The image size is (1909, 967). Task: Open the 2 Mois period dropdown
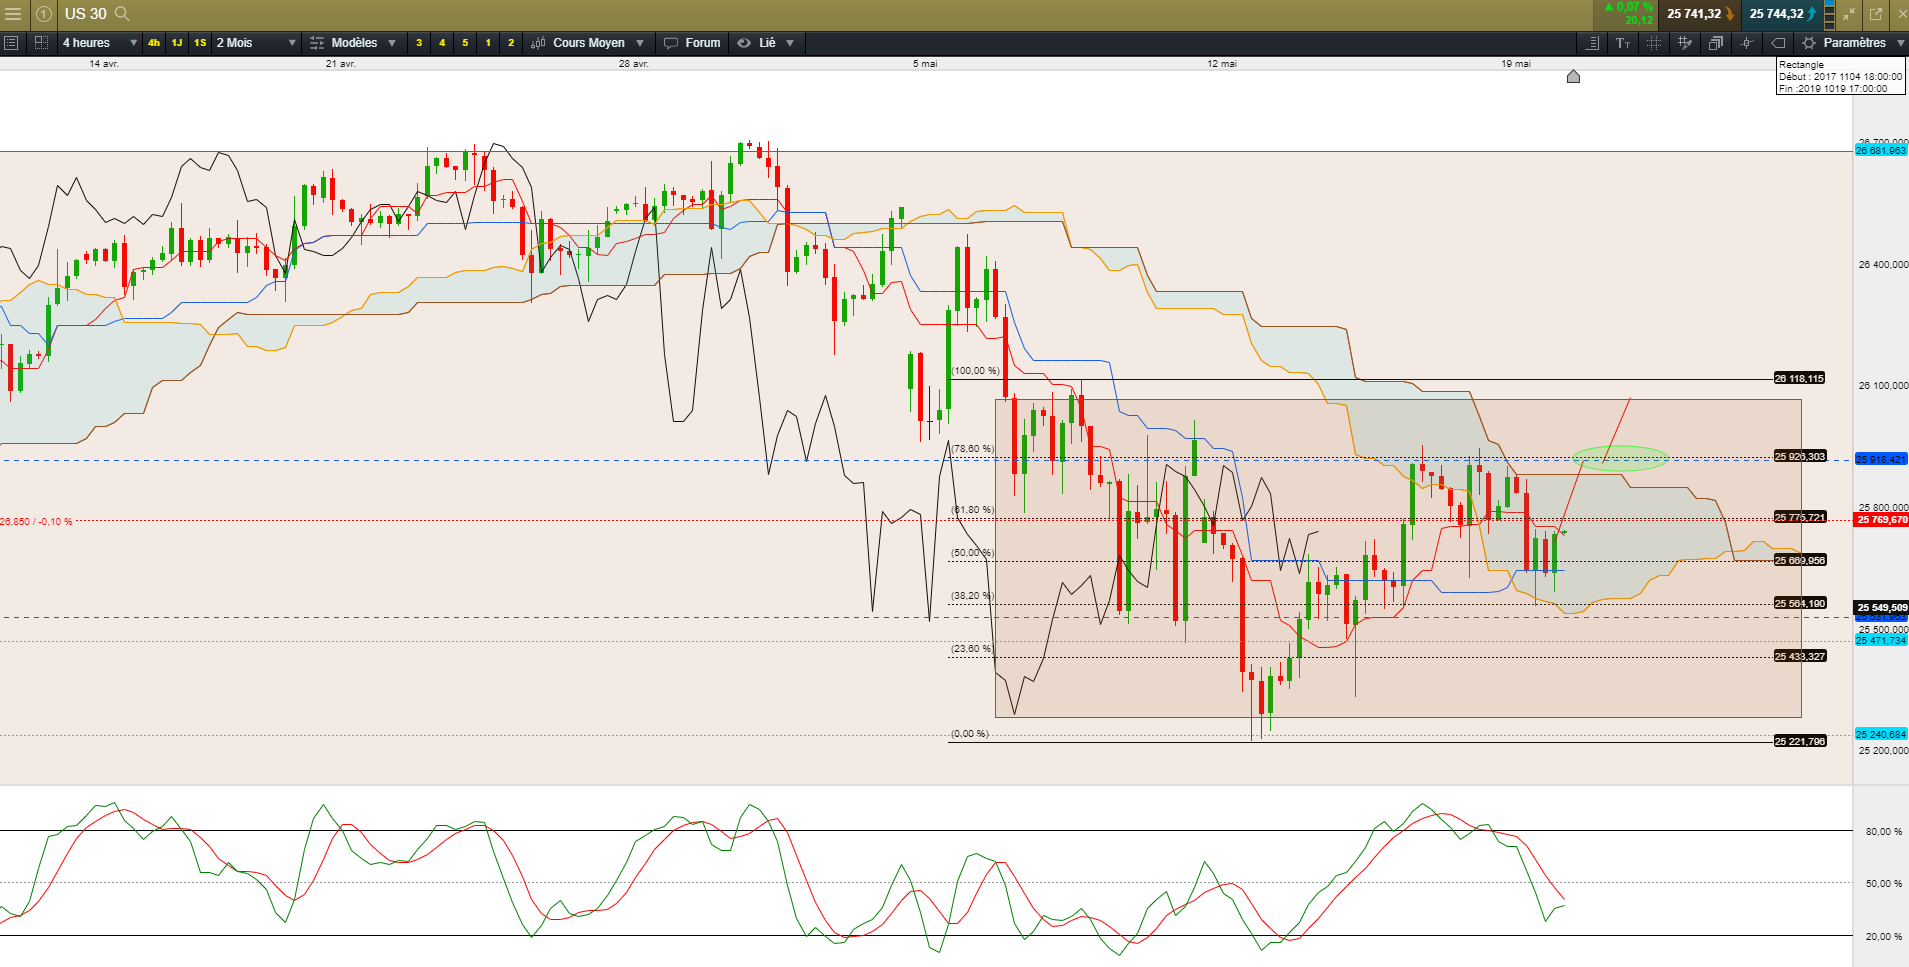pyautogui.click(x=257, y=43)
